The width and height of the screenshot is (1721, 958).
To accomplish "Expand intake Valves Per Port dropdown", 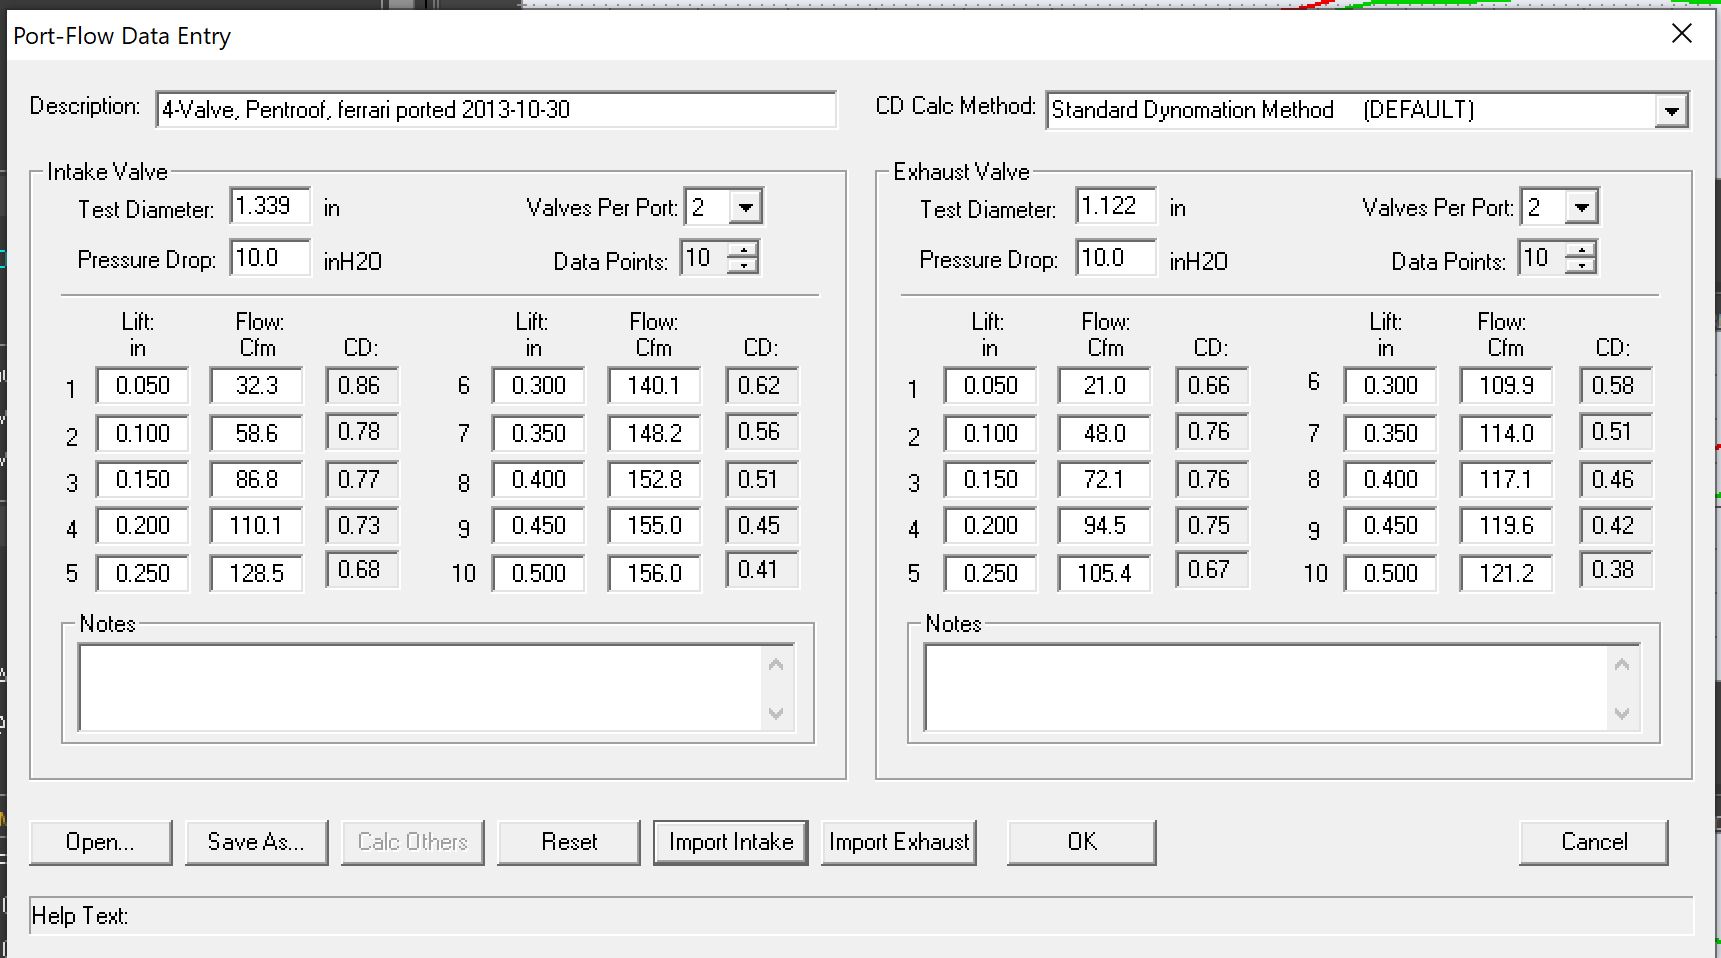I will click(x=745, y=208).
